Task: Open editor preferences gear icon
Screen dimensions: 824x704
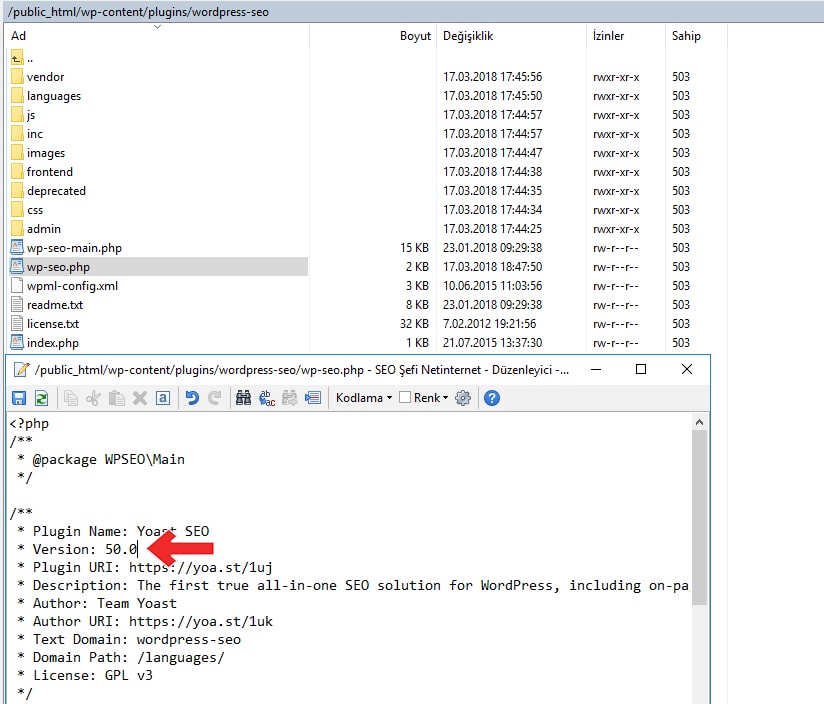Action: pyautogui.click(x=462, y=398)
